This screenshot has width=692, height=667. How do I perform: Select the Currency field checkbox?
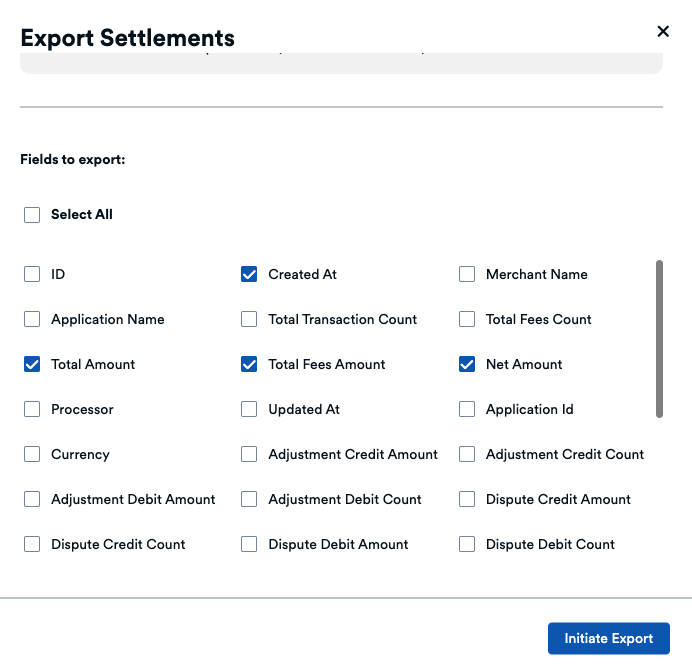[x=32, y=454]
